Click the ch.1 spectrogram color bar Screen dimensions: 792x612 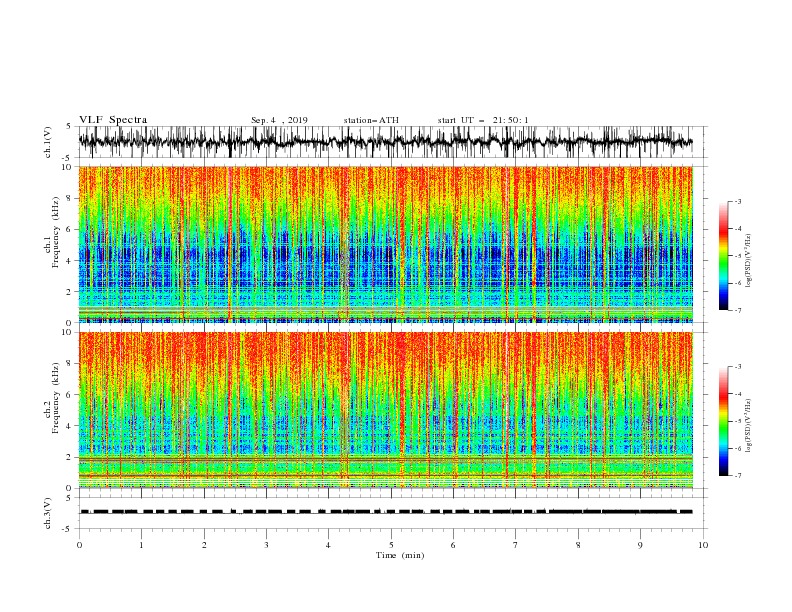[x=723, y=256]
